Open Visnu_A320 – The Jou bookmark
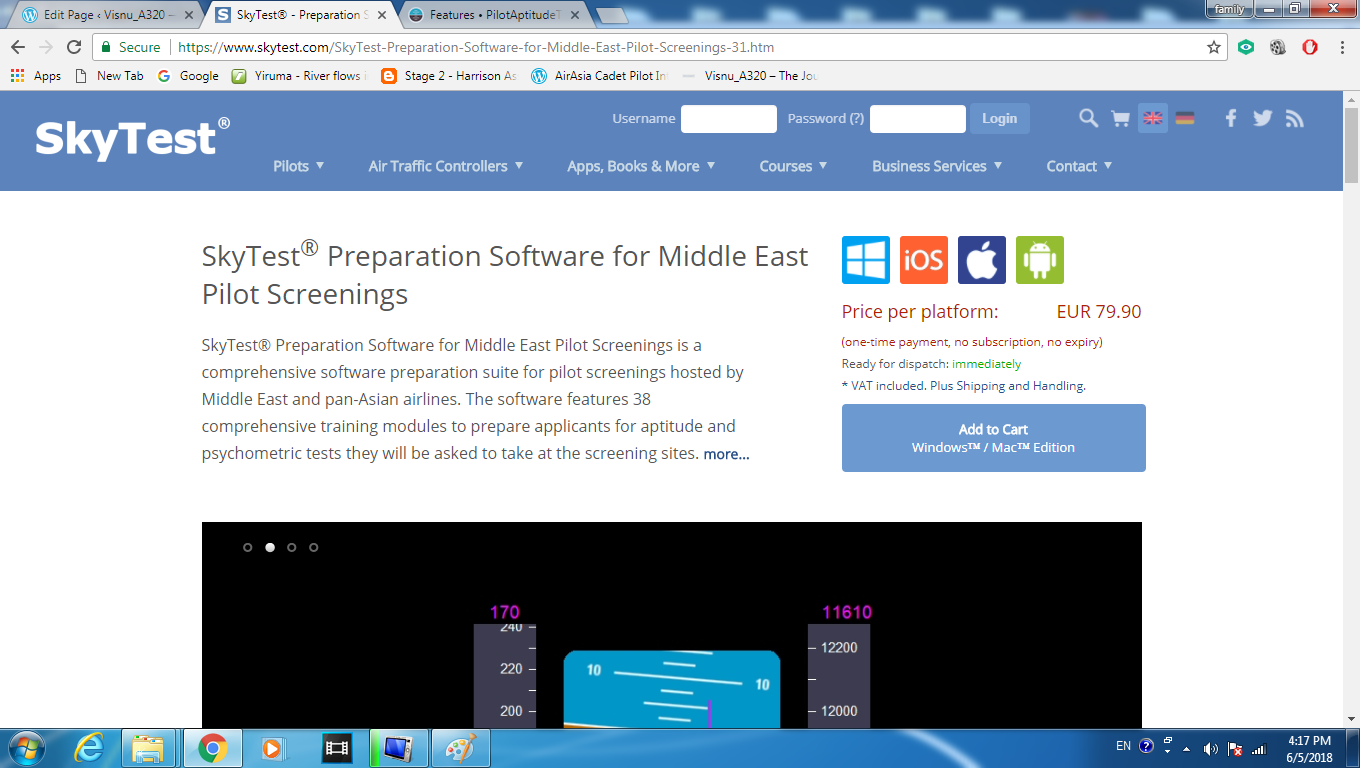Screen dimensions: 1360x768 click(750, 76)
